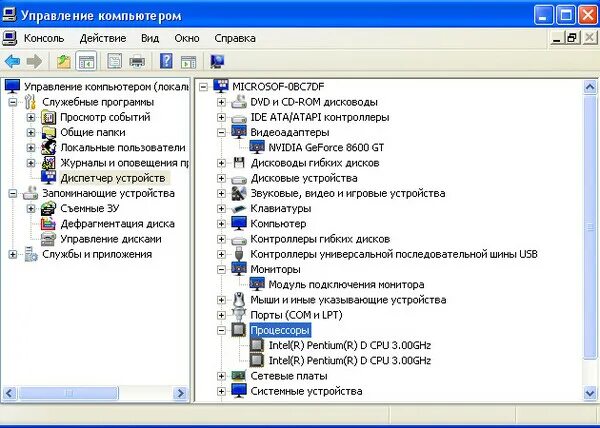The height and width of the screenshot is (428, 600).
Task: Click the Back arrow toolbar icon
Action: [13, 61]
